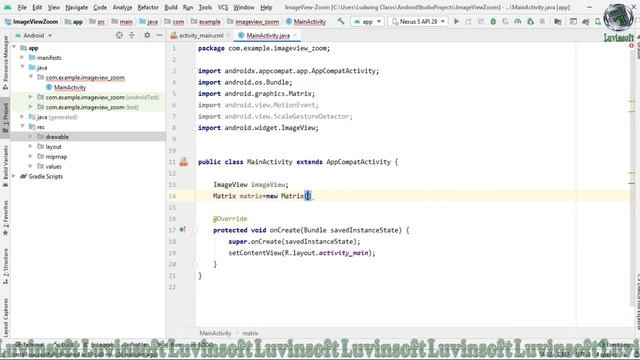This screenshot has width=640, height=360.
Task: Toggle the Z: Structure tool window
Action: tap(5, 267)
